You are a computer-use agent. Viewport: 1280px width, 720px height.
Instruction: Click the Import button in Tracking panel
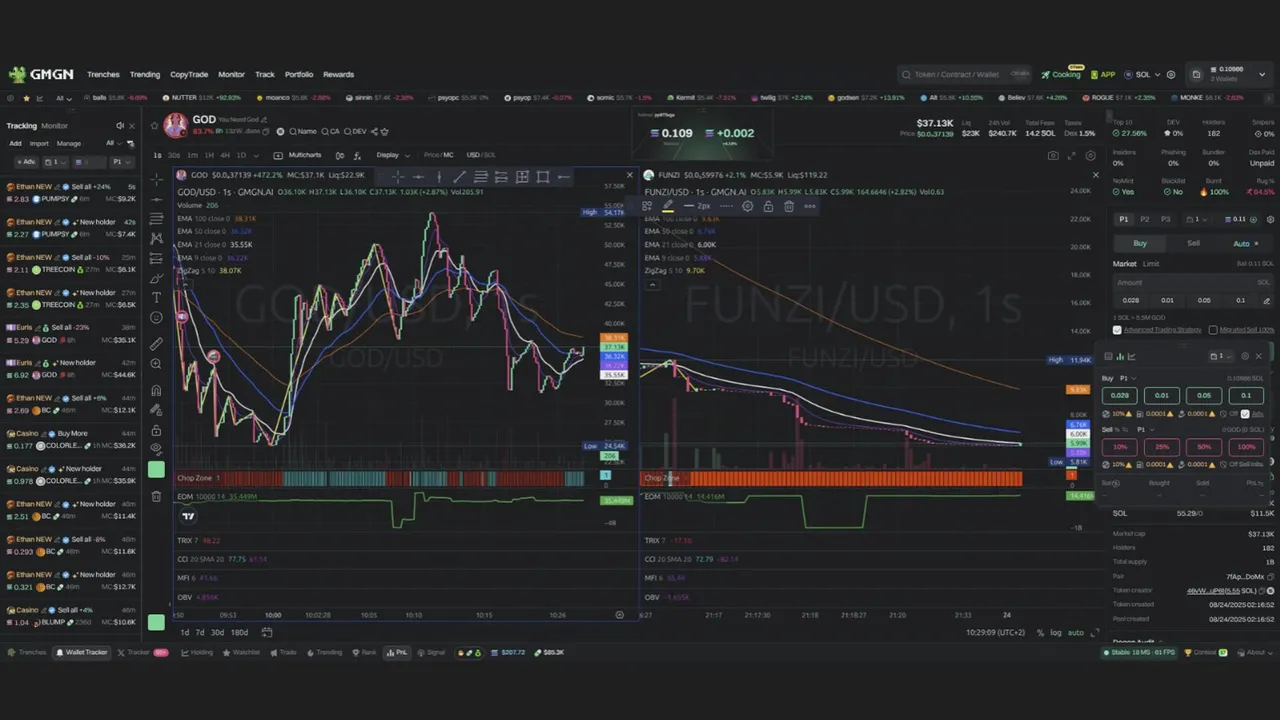39,143
